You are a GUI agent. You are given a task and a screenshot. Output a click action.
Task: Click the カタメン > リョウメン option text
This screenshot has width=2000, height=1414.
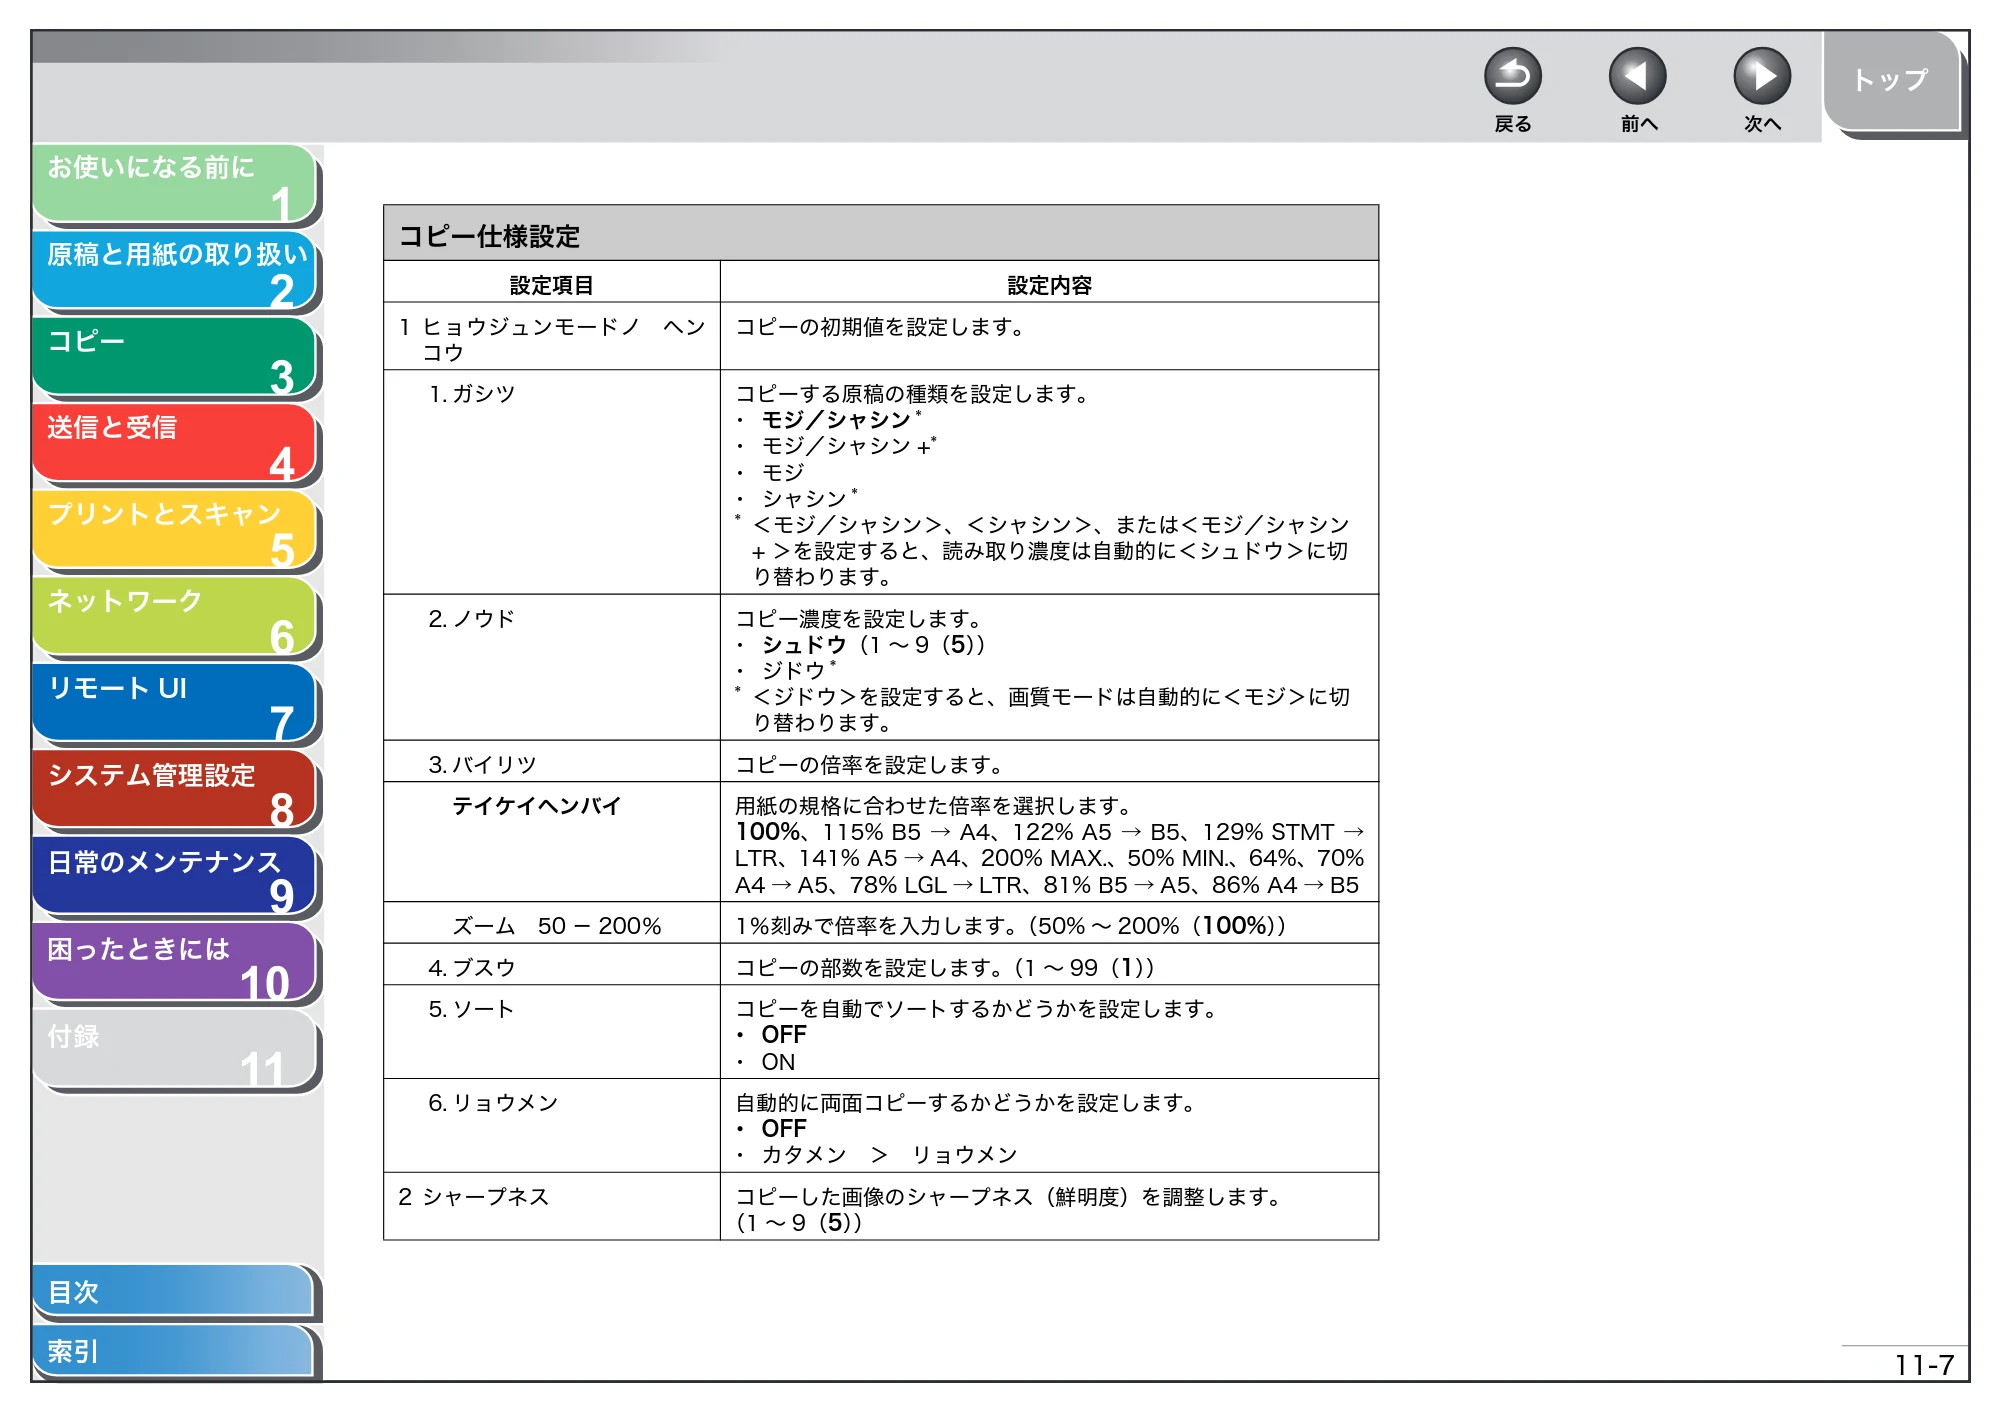click(889, 1155)
